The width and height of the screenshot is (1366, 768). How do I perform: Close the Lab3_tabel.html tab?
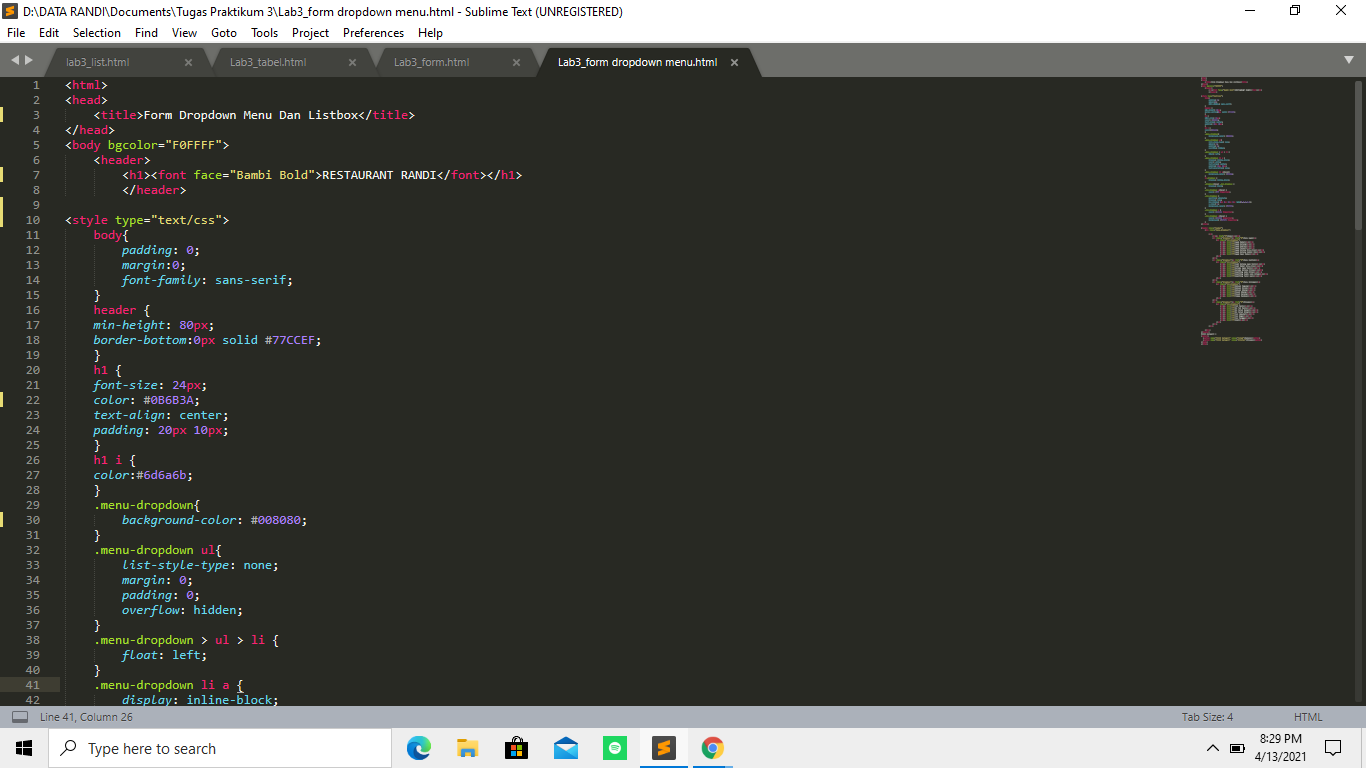click(x=352, y=62)
